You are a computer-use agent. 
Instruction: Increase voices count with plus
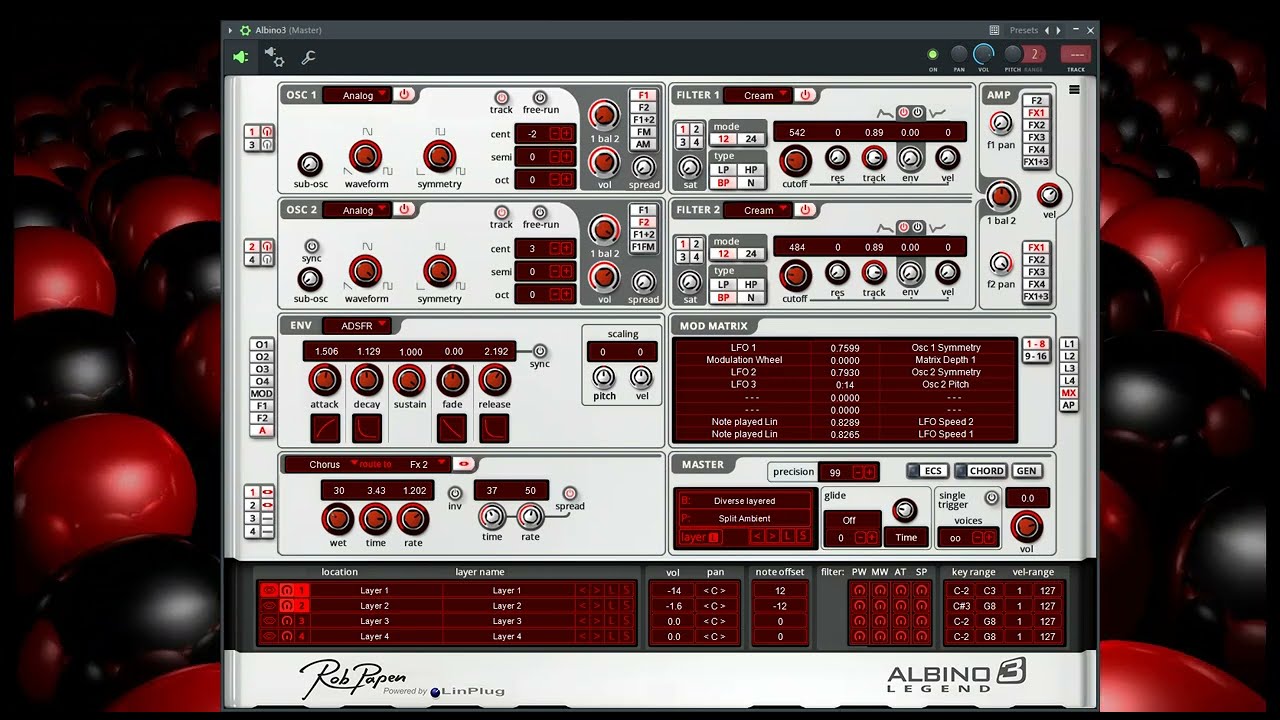[x=989, y=538]
